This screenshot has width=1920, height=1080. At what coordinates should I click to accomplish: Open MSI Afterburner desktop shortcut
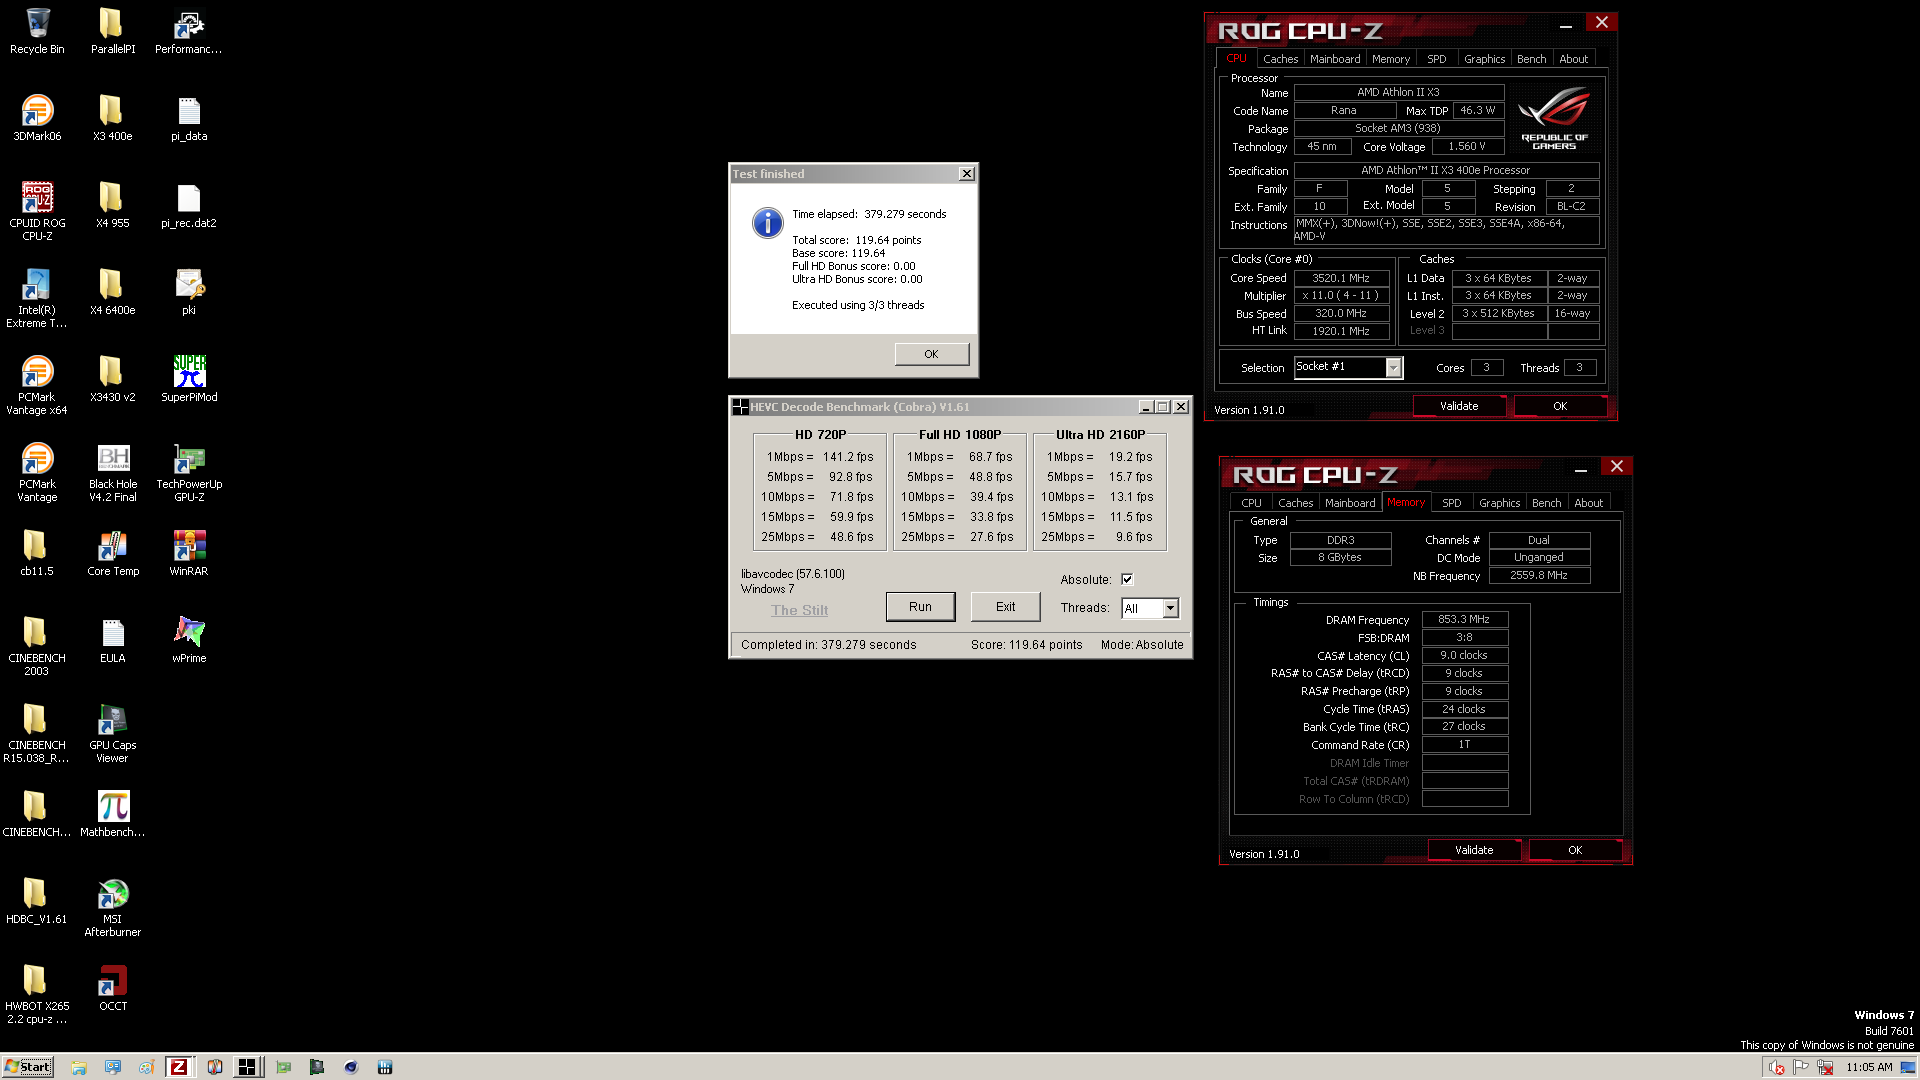[x=113, y=907]
